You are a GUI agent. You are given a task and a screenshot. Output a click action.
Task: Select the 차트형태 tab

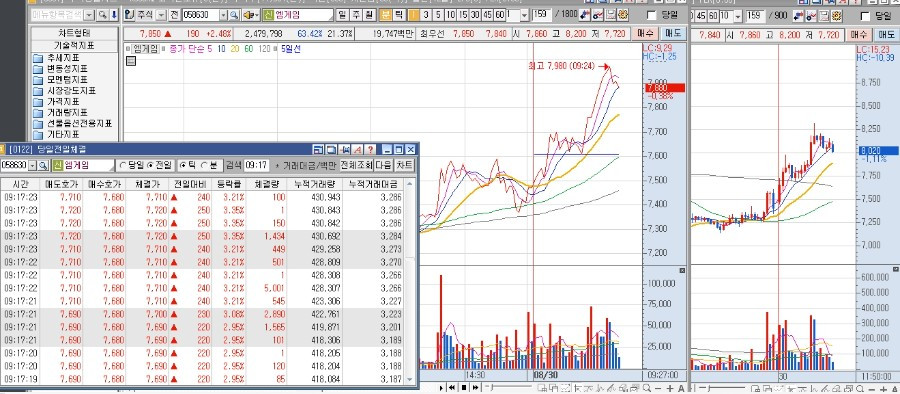coord(75,33)
